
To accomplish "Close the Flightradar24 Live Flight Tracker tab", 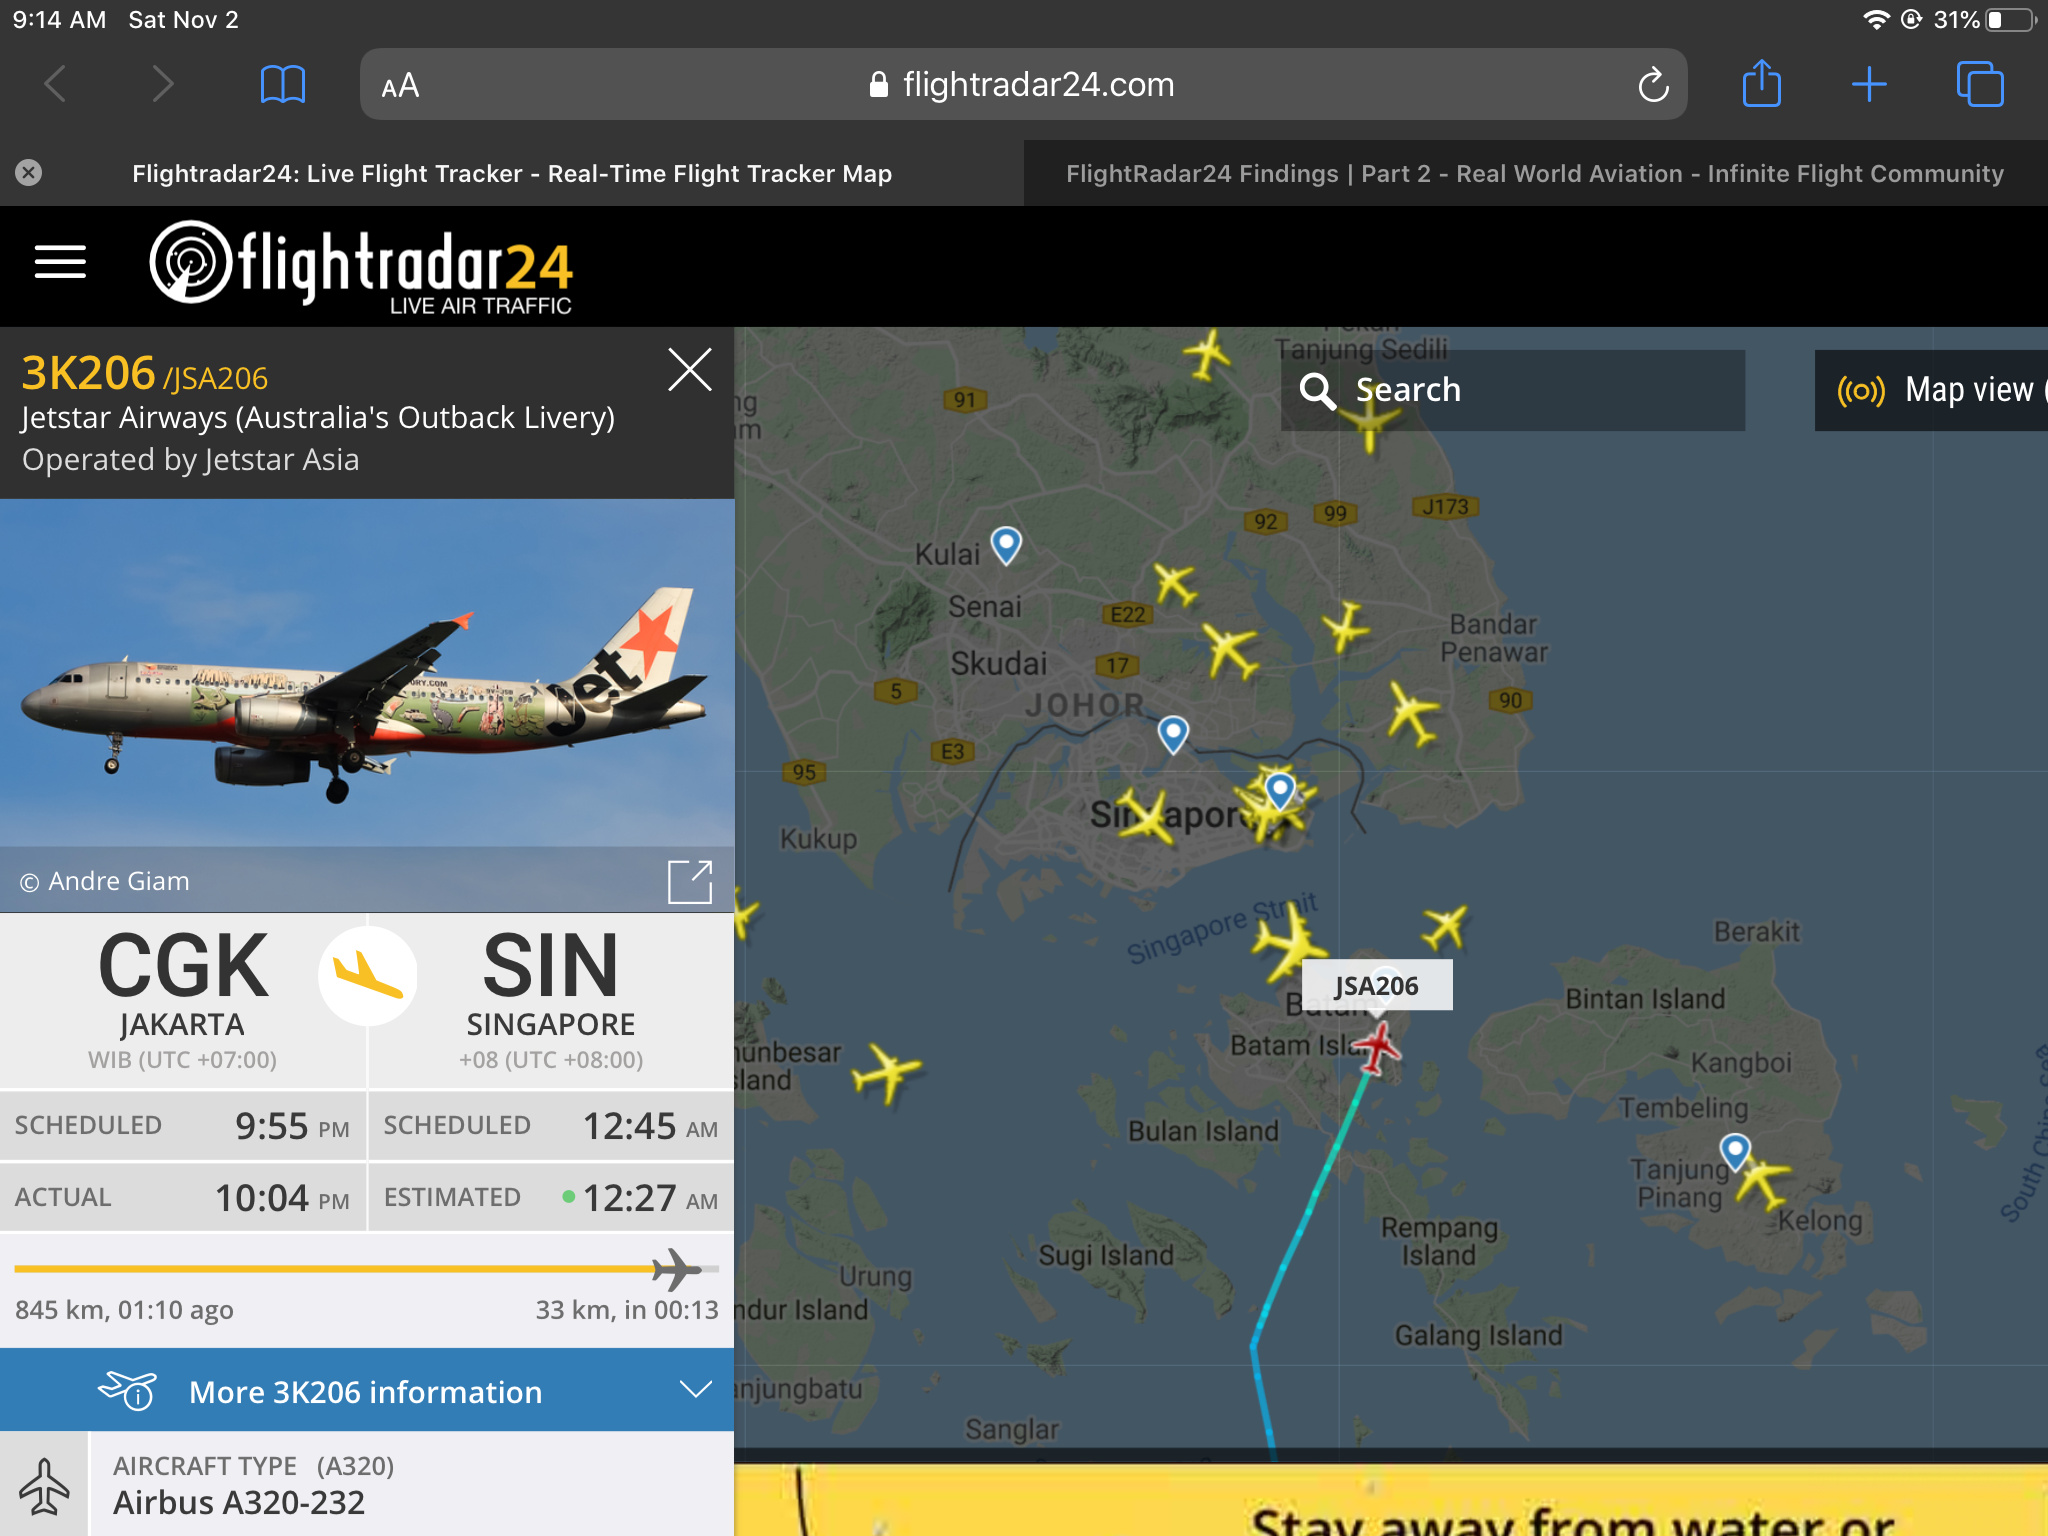I will 29,173.
